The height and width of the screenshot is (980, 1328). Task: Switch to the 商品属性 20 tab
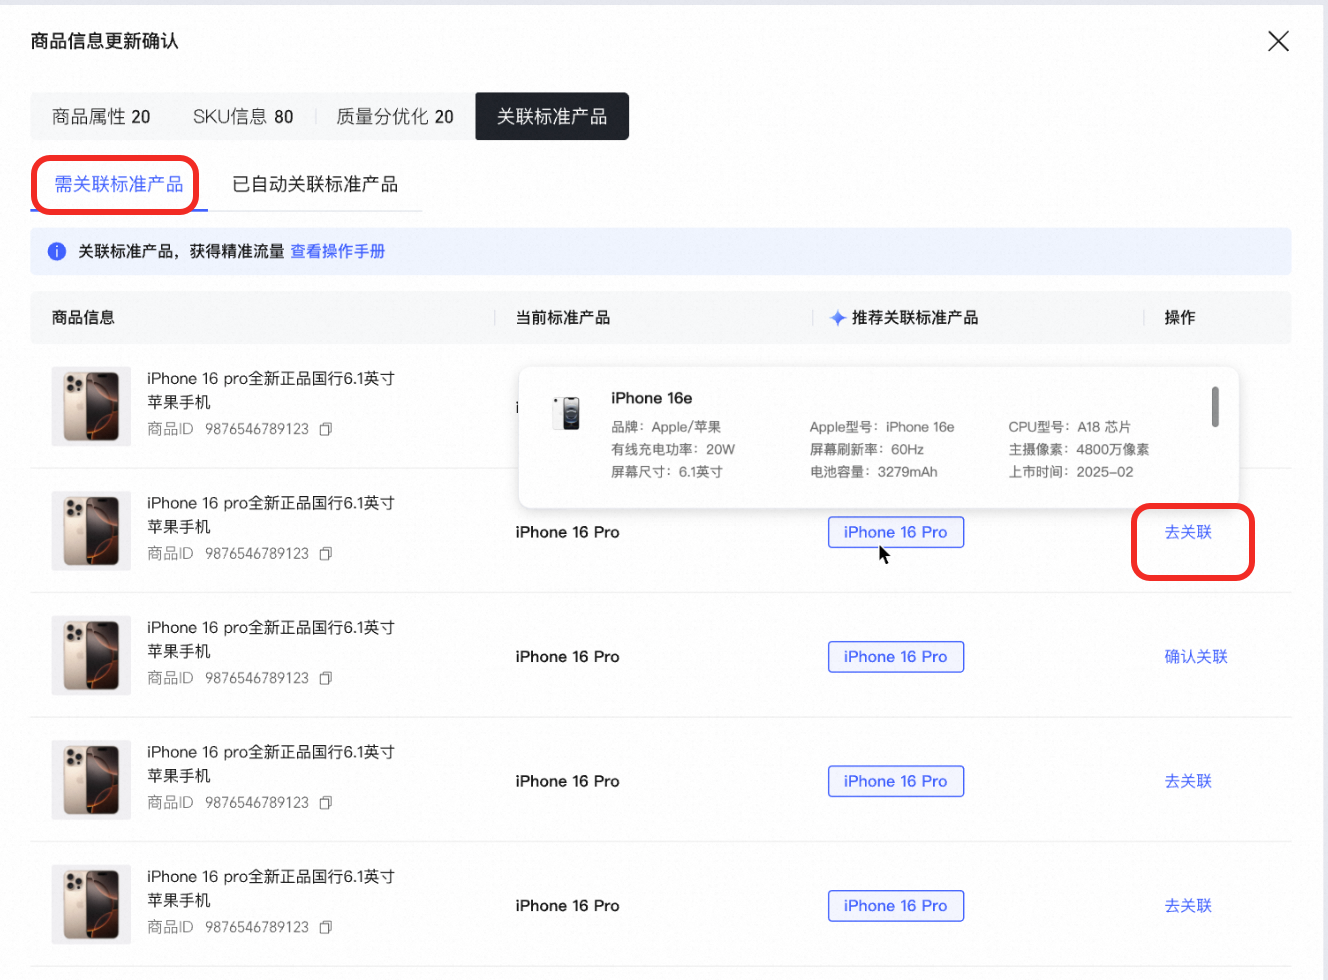point(101,117)
